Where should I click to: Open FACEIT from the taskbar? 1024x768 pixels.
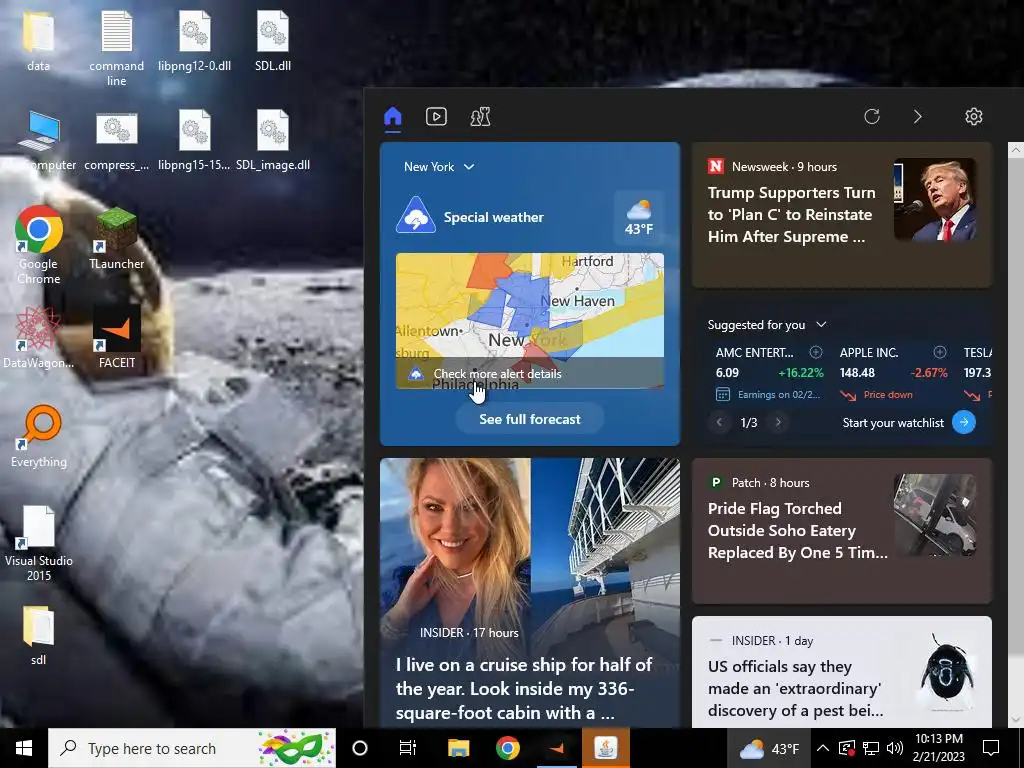pyautogui.click(x=556, y=748)
